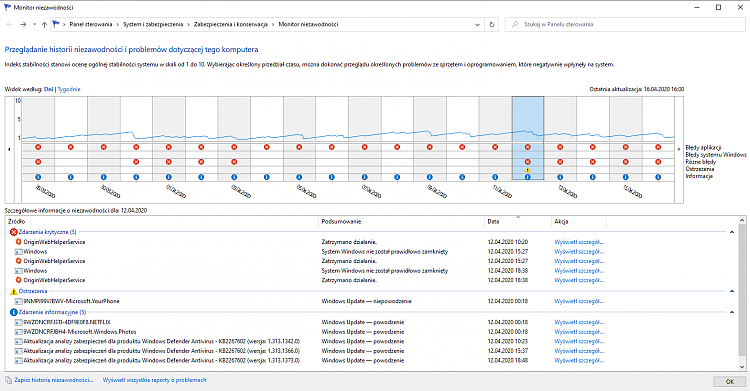Sort list by Podsumowanie column header
This screenshot has width=750, height=391.
click(x=401, y=222)
